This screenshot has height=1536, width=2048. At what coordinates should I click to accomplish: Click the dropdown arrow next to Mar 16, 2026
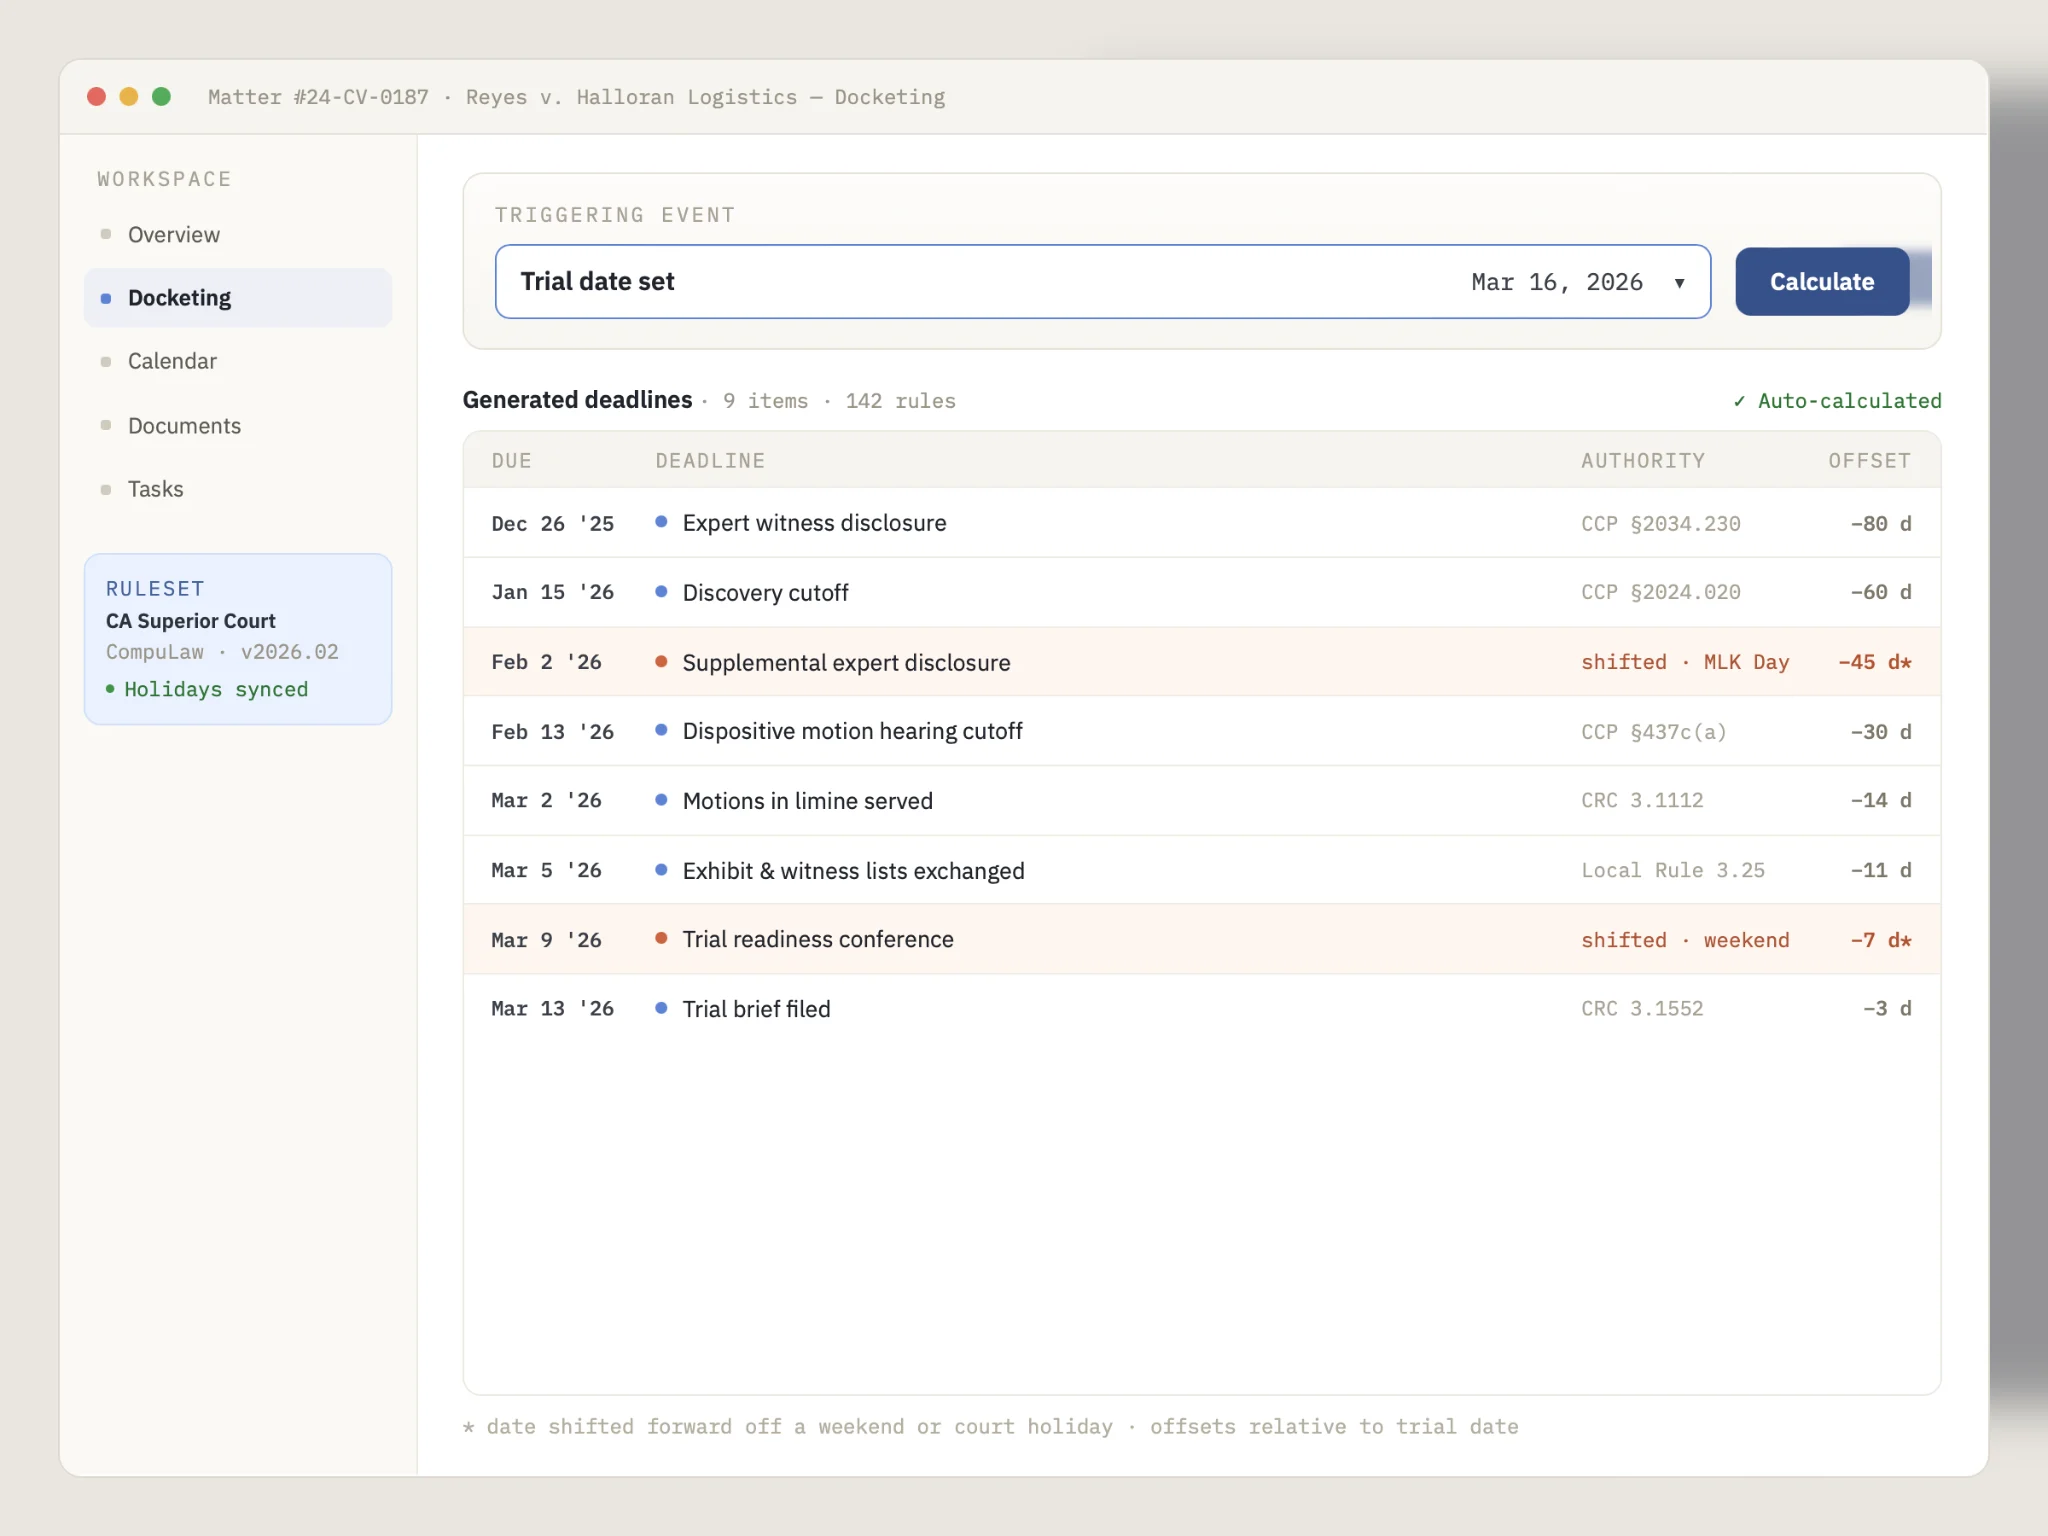(1680, 283)
